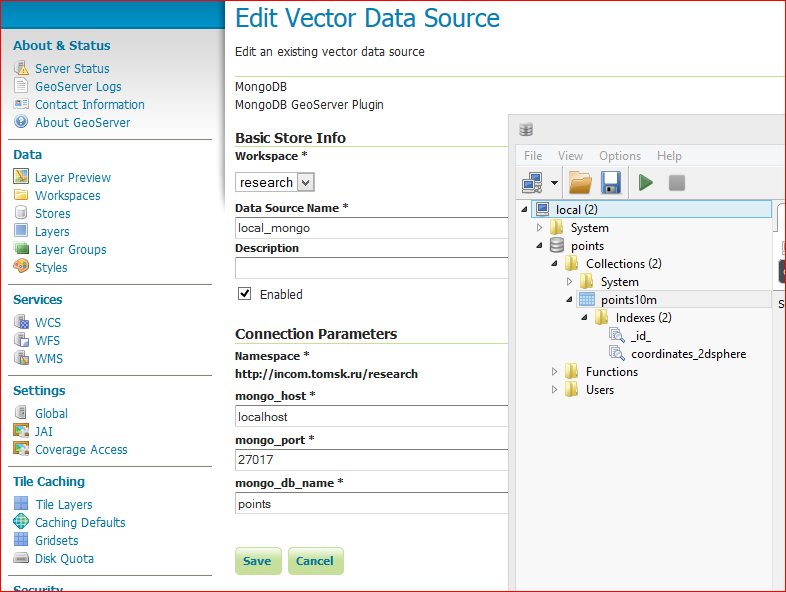Click the Gridsets icon in Tile Caching
The height and width of the screenshot is (592, 786).
click(21, 540)
